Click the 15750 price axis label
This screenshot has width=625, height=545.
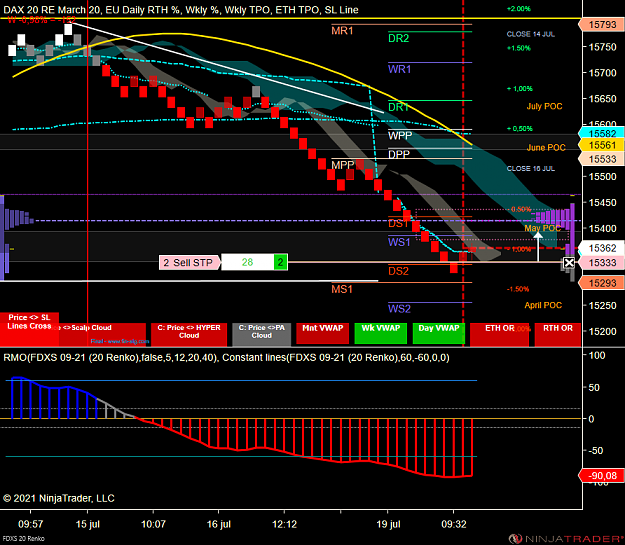(602, 47)
